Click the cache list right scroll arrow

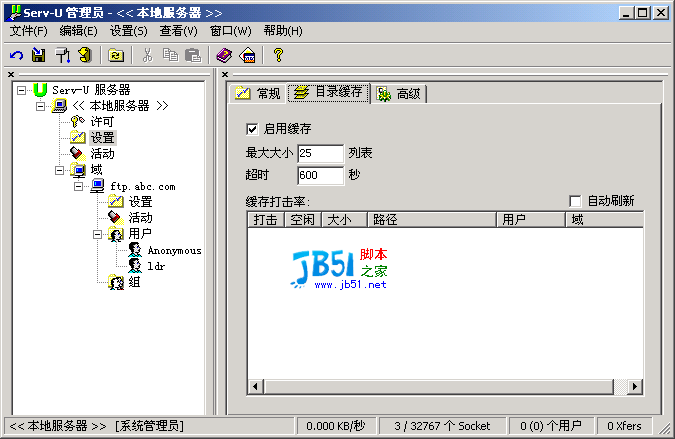click(x=635, y=386)
